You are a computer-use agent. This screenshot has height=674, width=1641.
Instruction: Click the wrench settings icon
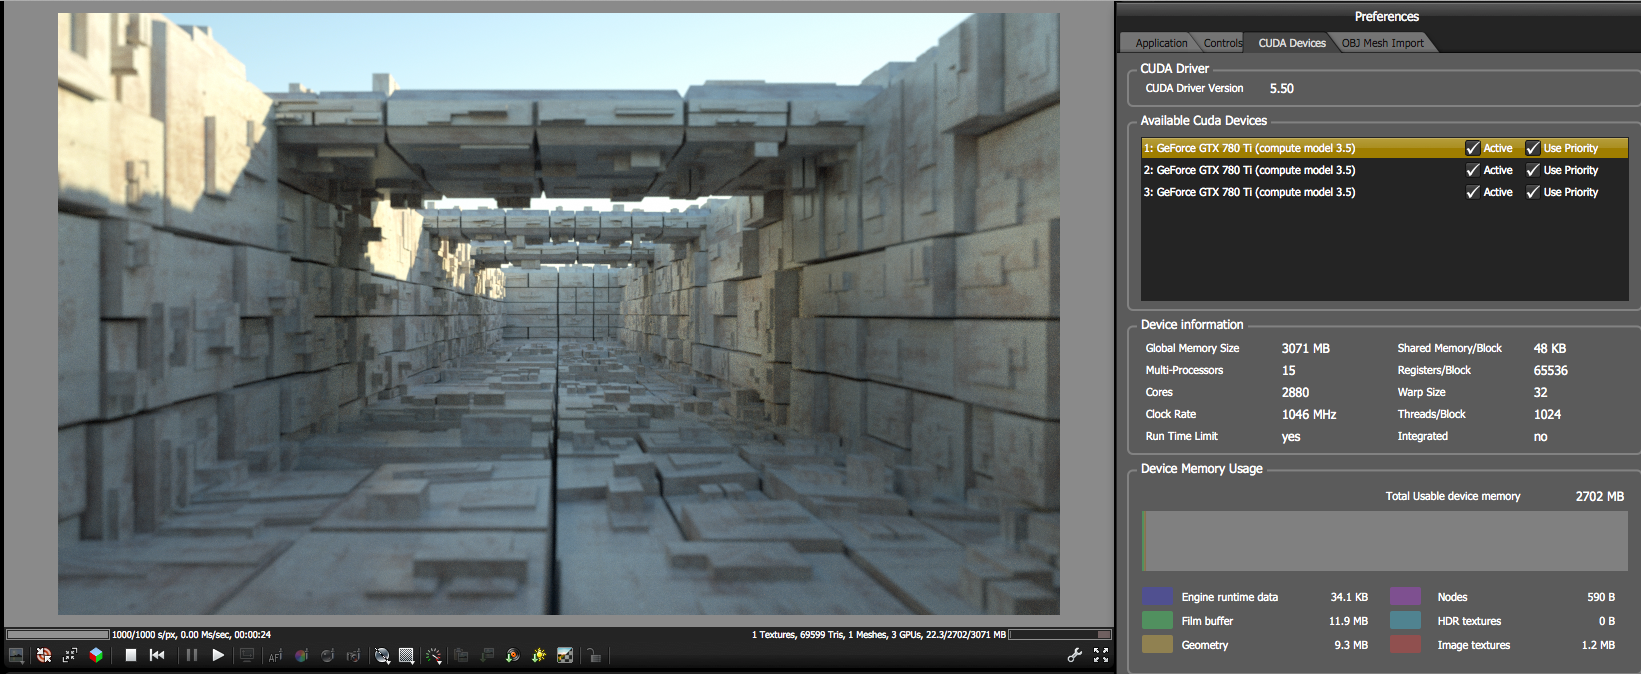click(1075, 655)
